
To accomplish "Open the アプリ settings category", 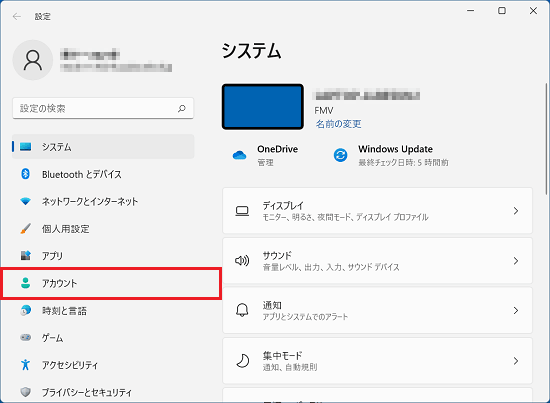I will coord(103,256).
